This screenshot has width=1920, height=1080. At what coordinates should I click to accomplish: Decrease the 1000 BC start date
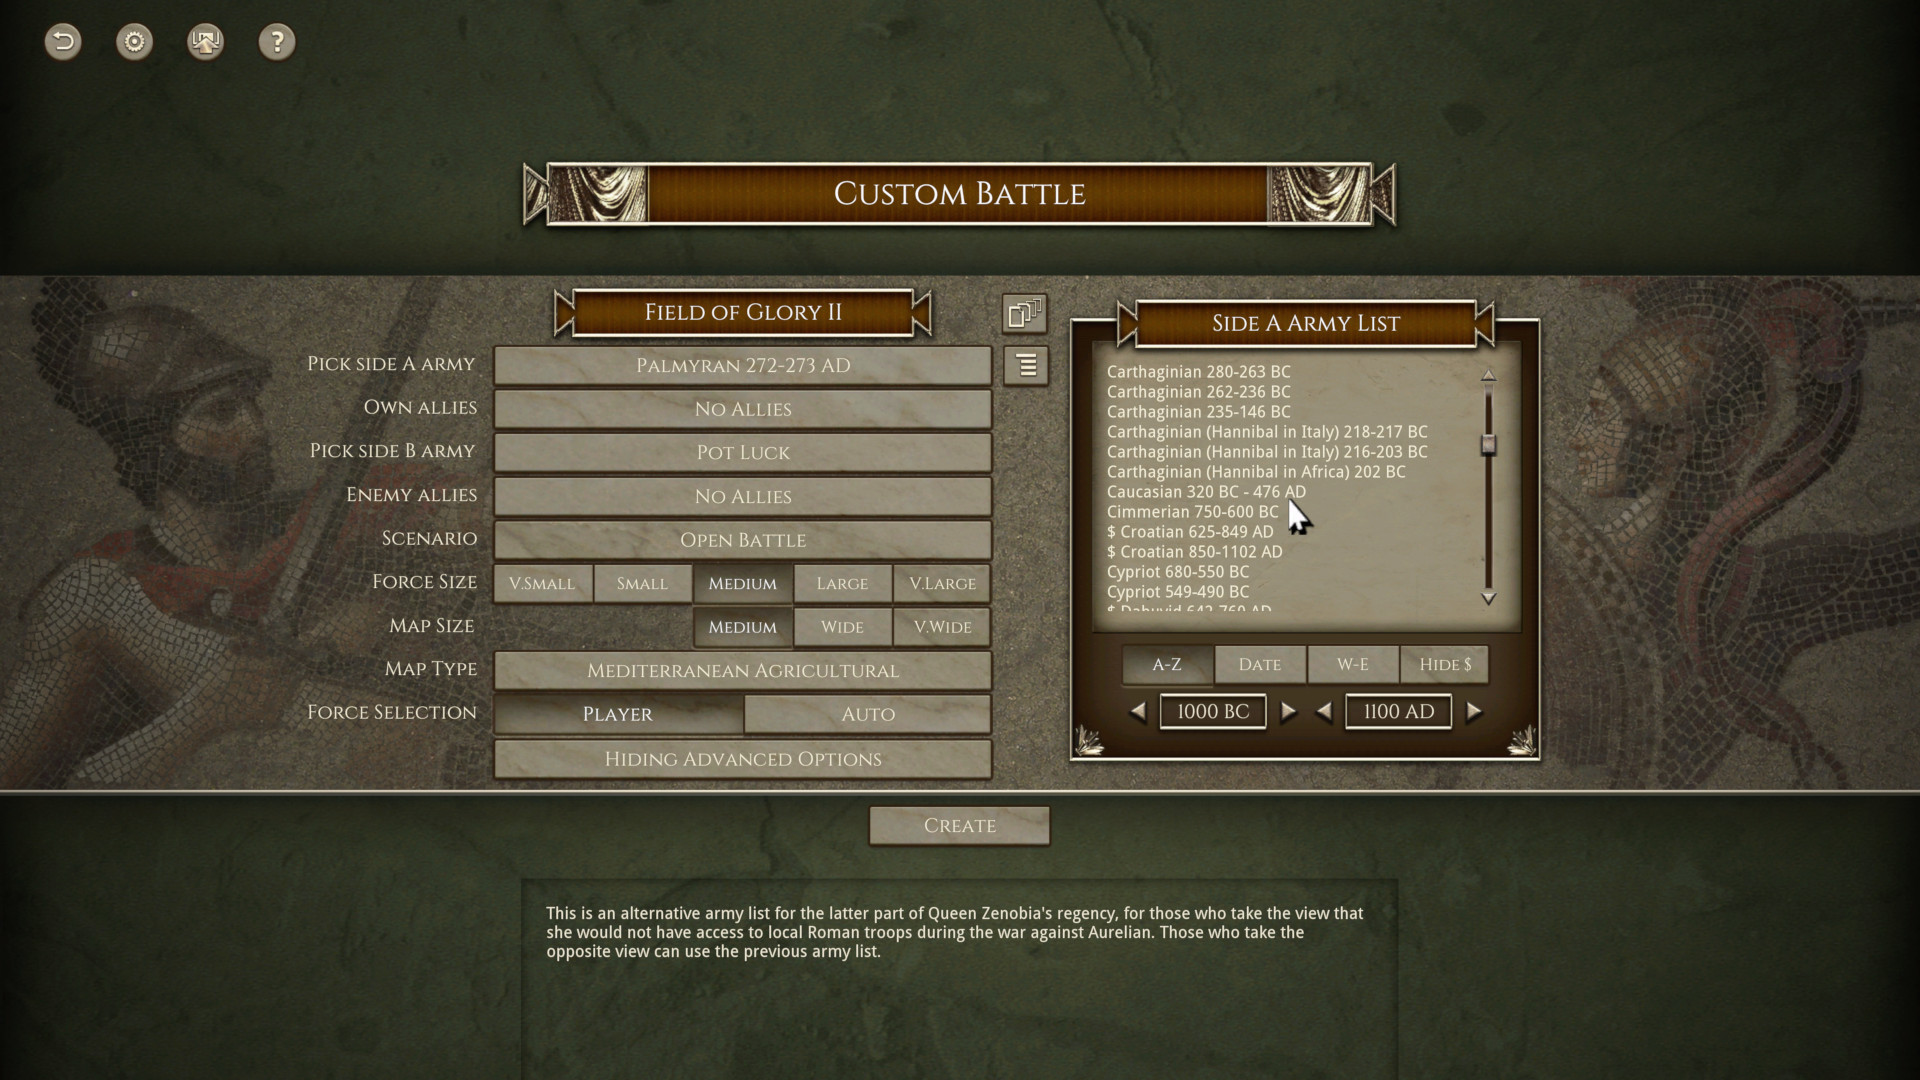1138,712
